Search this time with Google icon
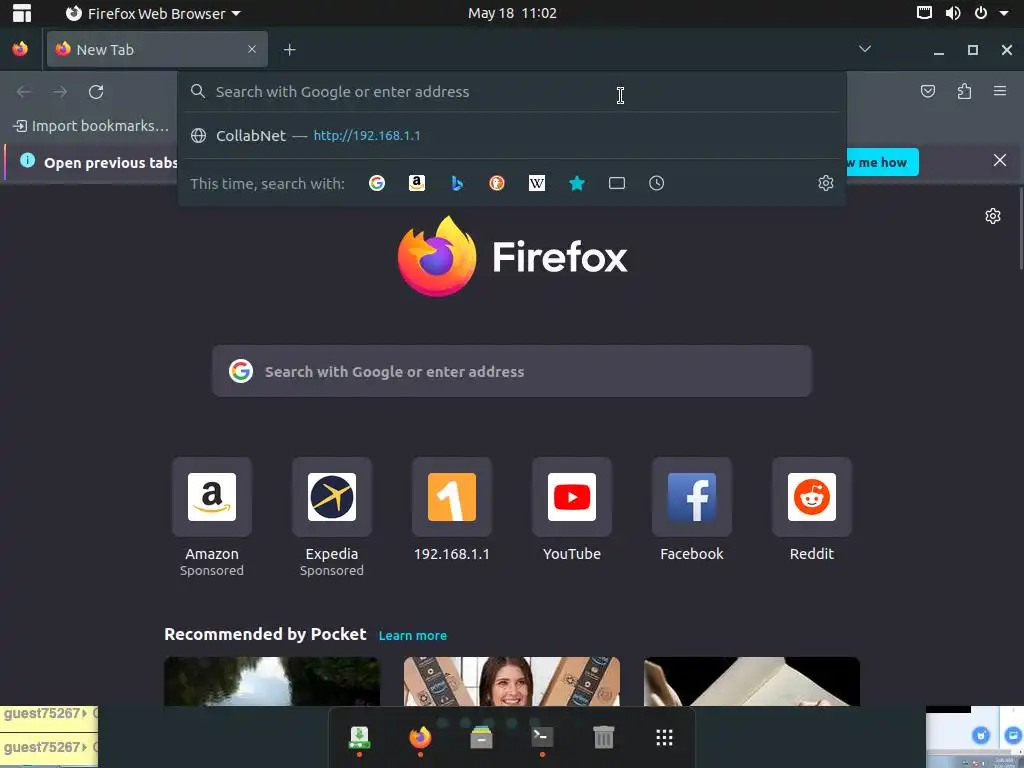 (377, 184)
